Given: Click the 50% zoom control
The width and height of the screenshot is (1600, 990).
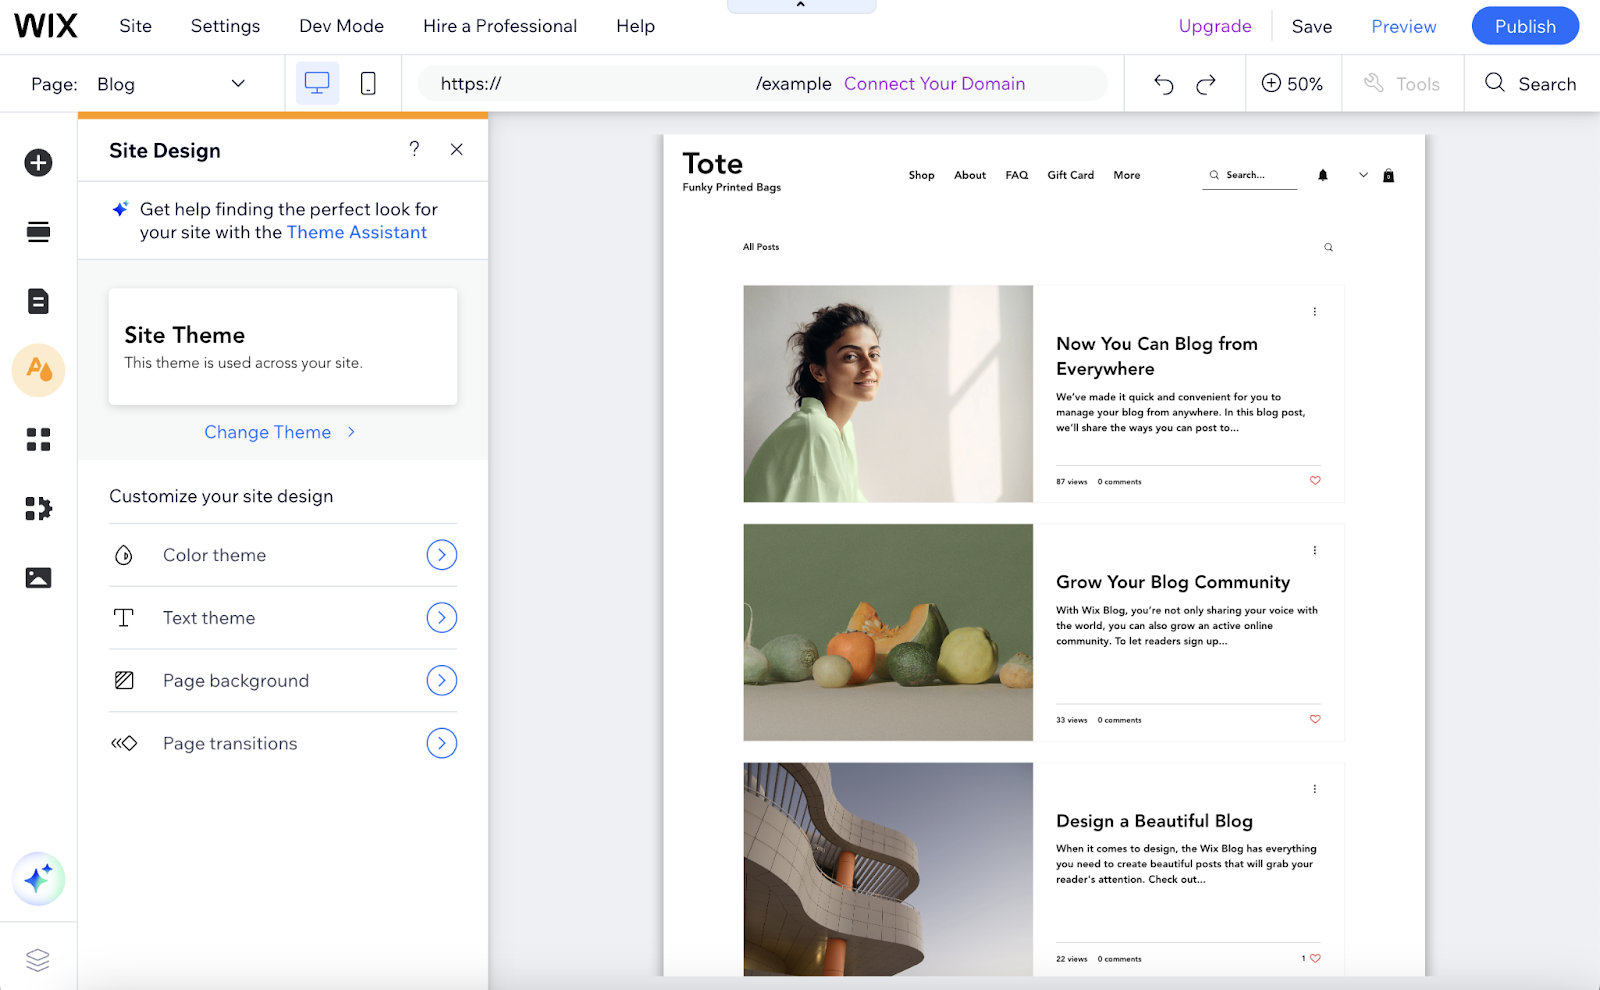Looking at the screenshot, I should pos(1292,84).
